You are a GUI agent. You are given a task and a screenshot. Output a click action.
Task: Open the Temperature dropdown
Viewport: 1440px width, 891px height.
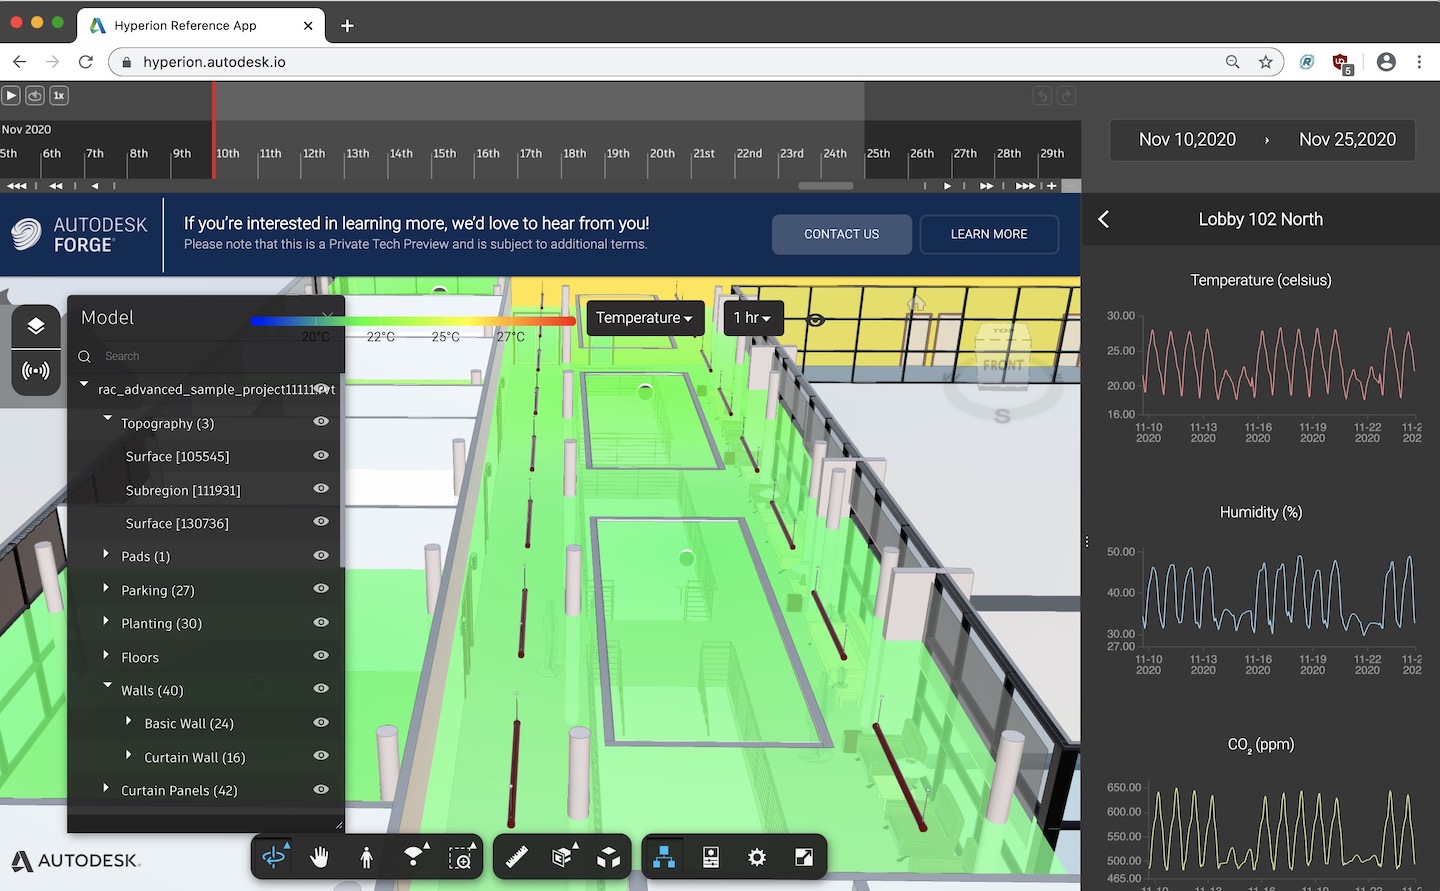[644, 318]
